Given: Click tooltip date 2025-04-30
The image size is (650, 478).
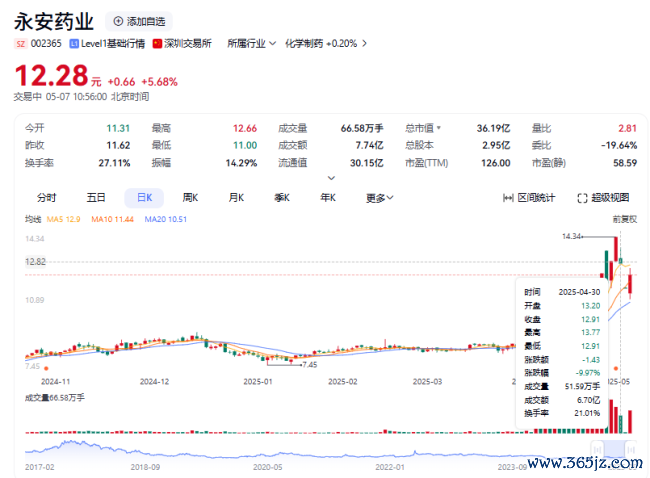Looking at the screenshot, I should (579, 292).
